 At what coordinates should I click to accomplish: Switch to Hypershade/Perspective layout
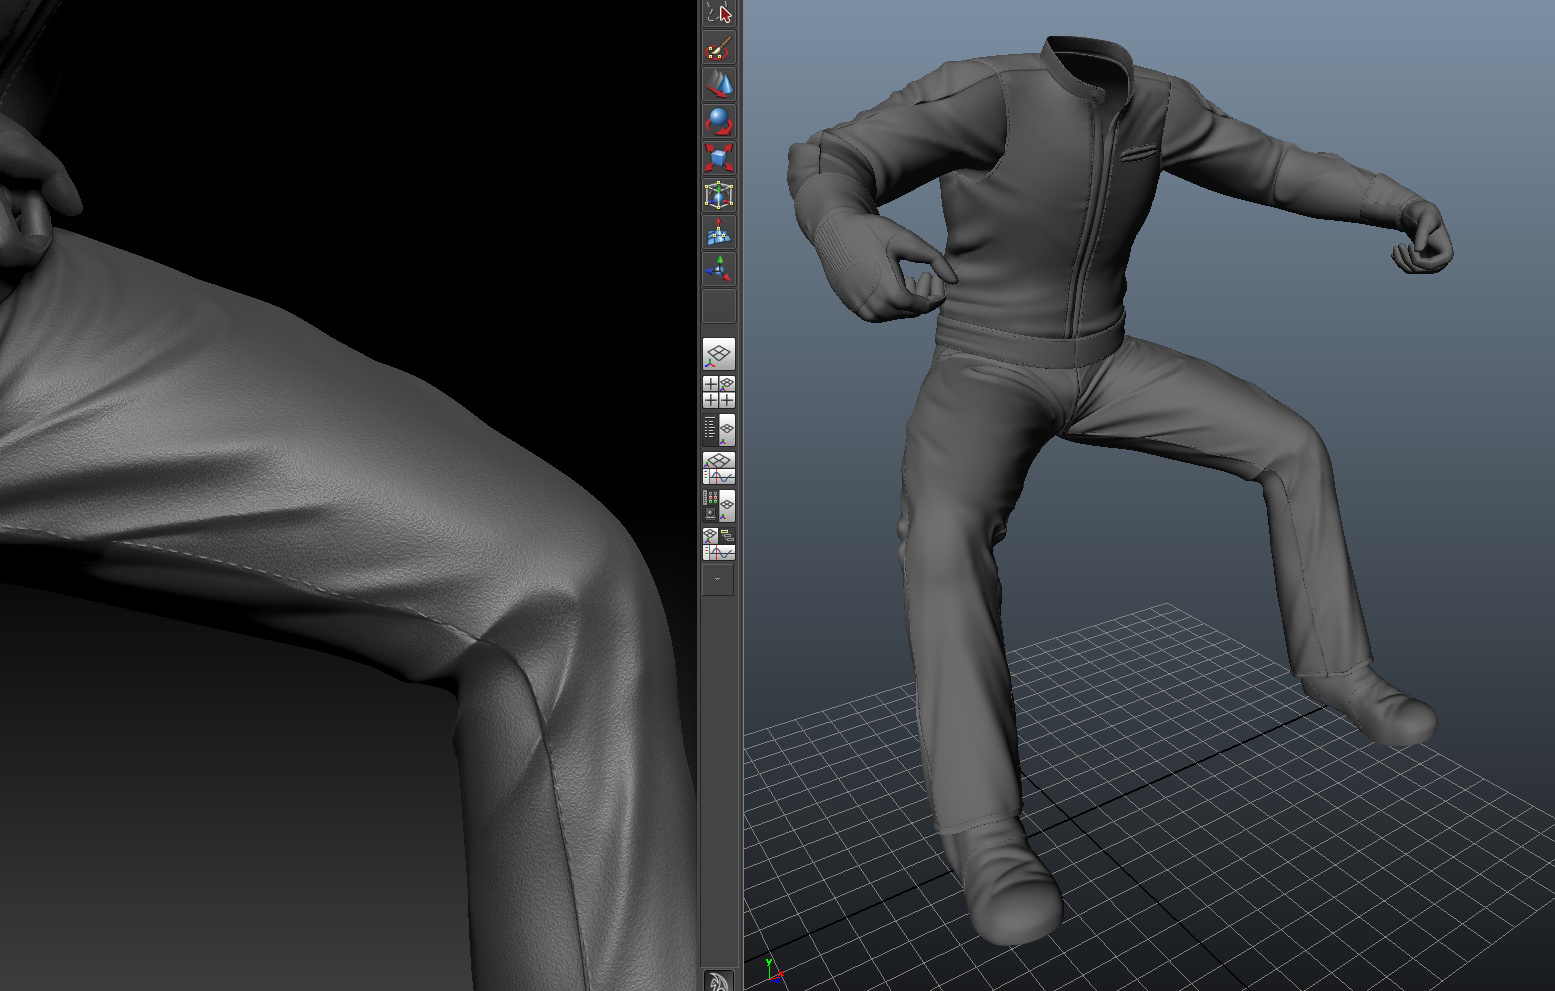click(x=719, y=506)
